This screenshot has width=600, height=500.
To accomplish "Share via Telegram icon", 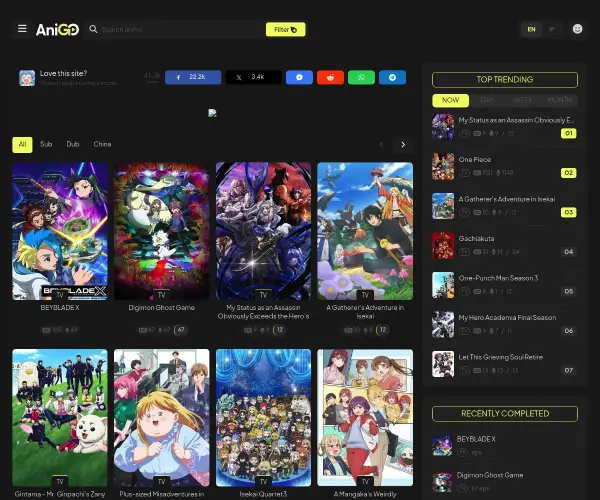I will point(392,77).
